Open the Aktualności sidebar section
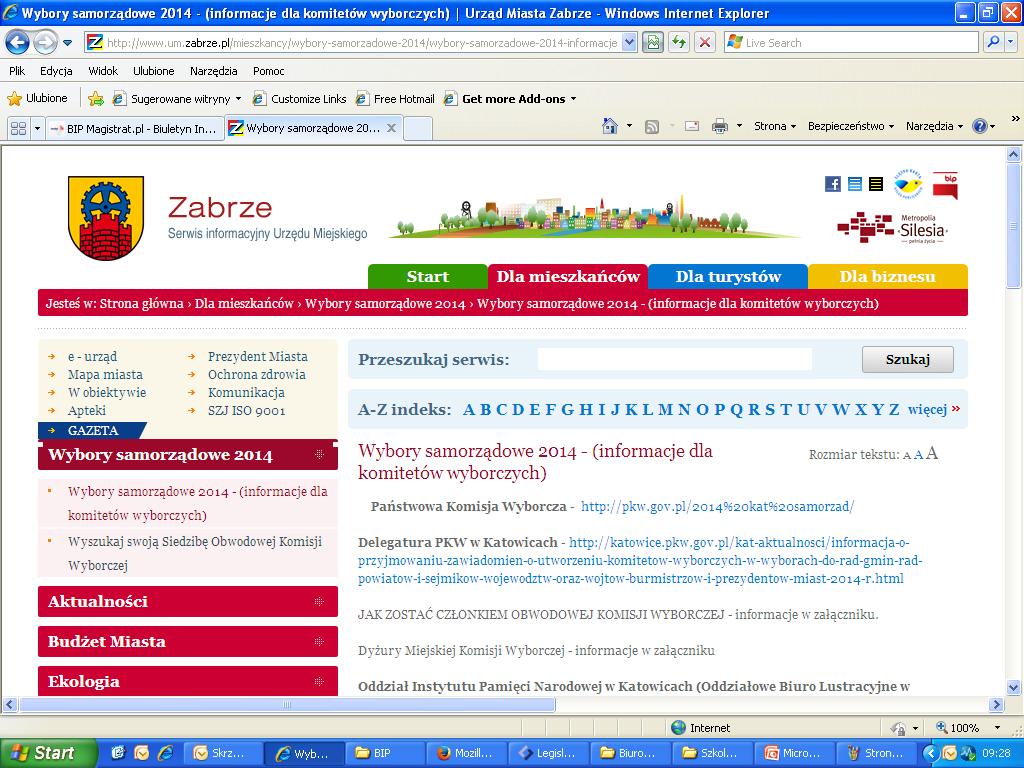Screen dimensions: 1024x768 pos(188,601)
